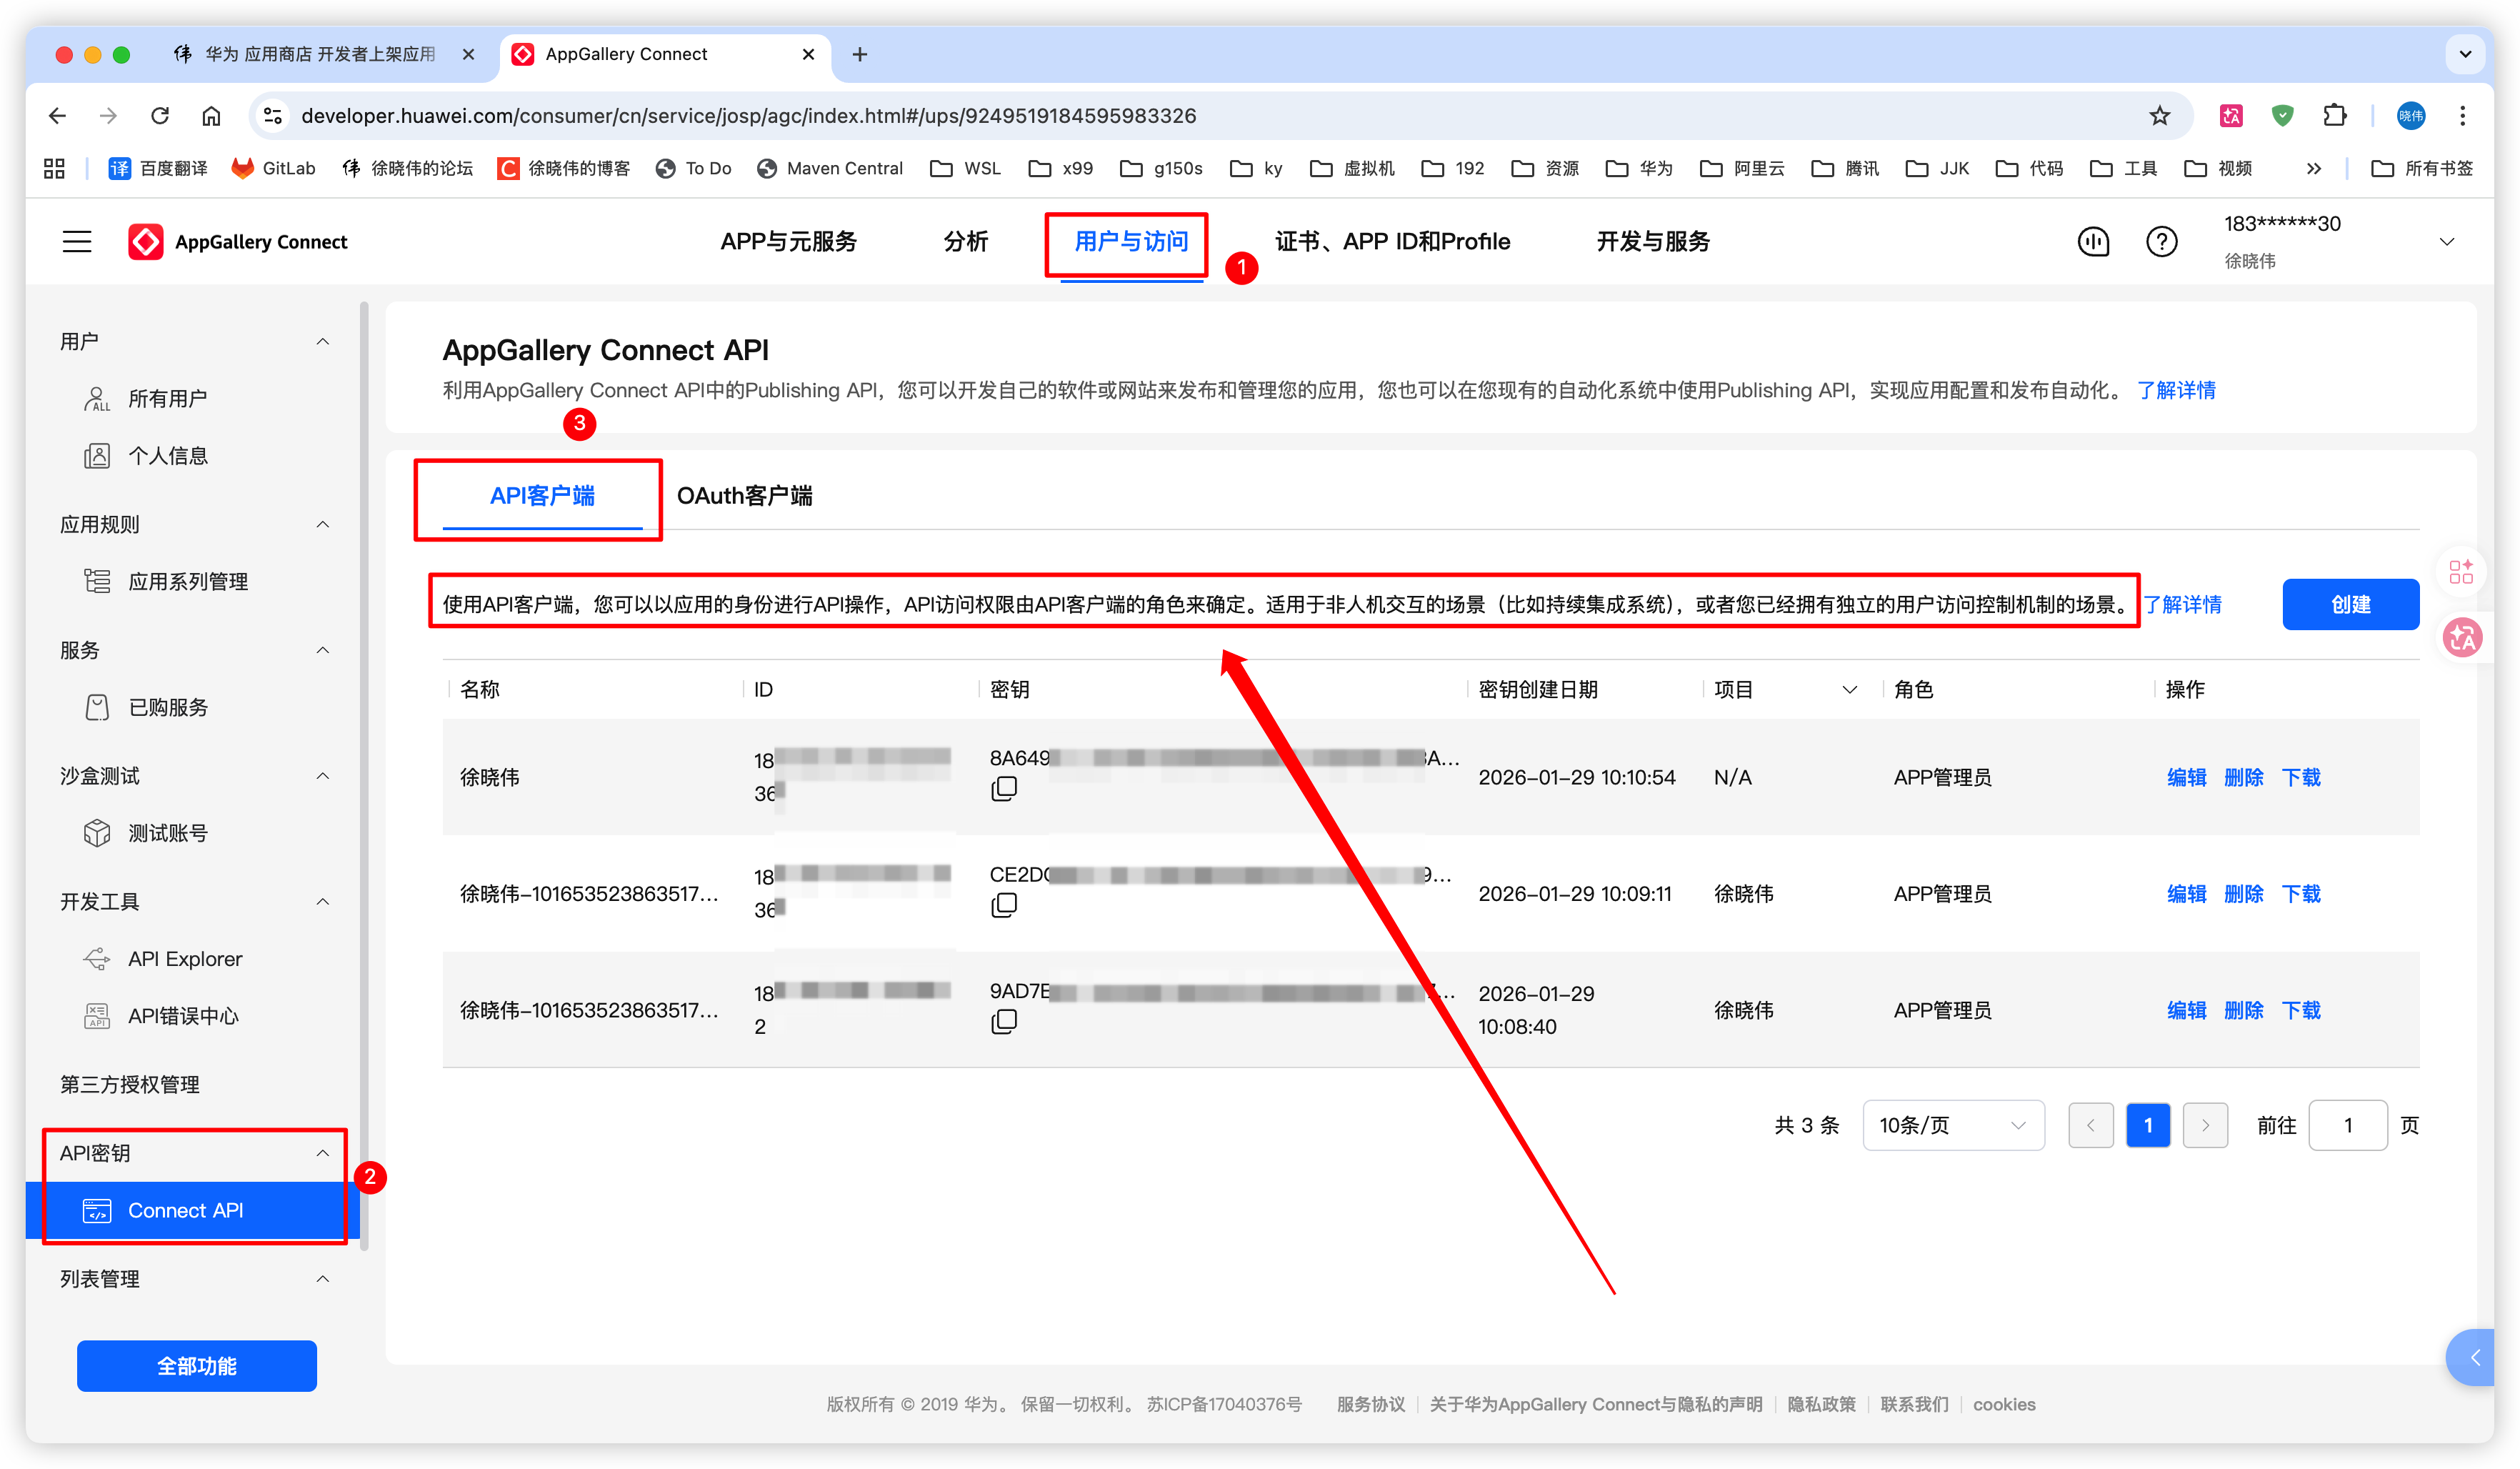Open the help question mark icon

2161,241
